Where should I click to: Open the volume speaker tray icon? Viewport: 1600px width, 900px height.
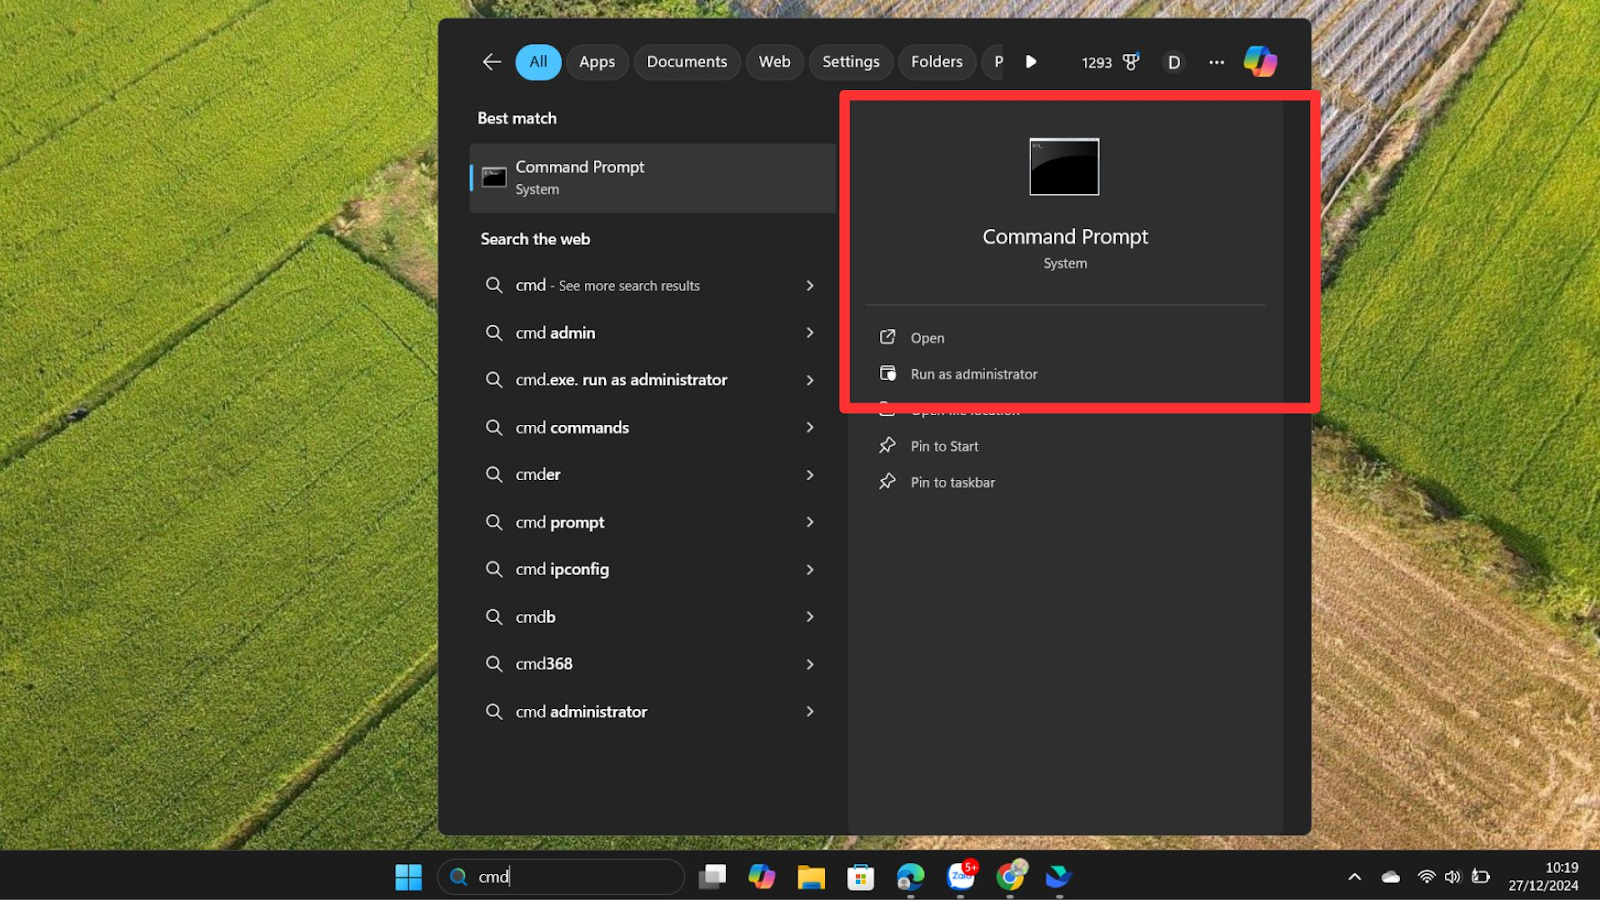click(1453, 877)
